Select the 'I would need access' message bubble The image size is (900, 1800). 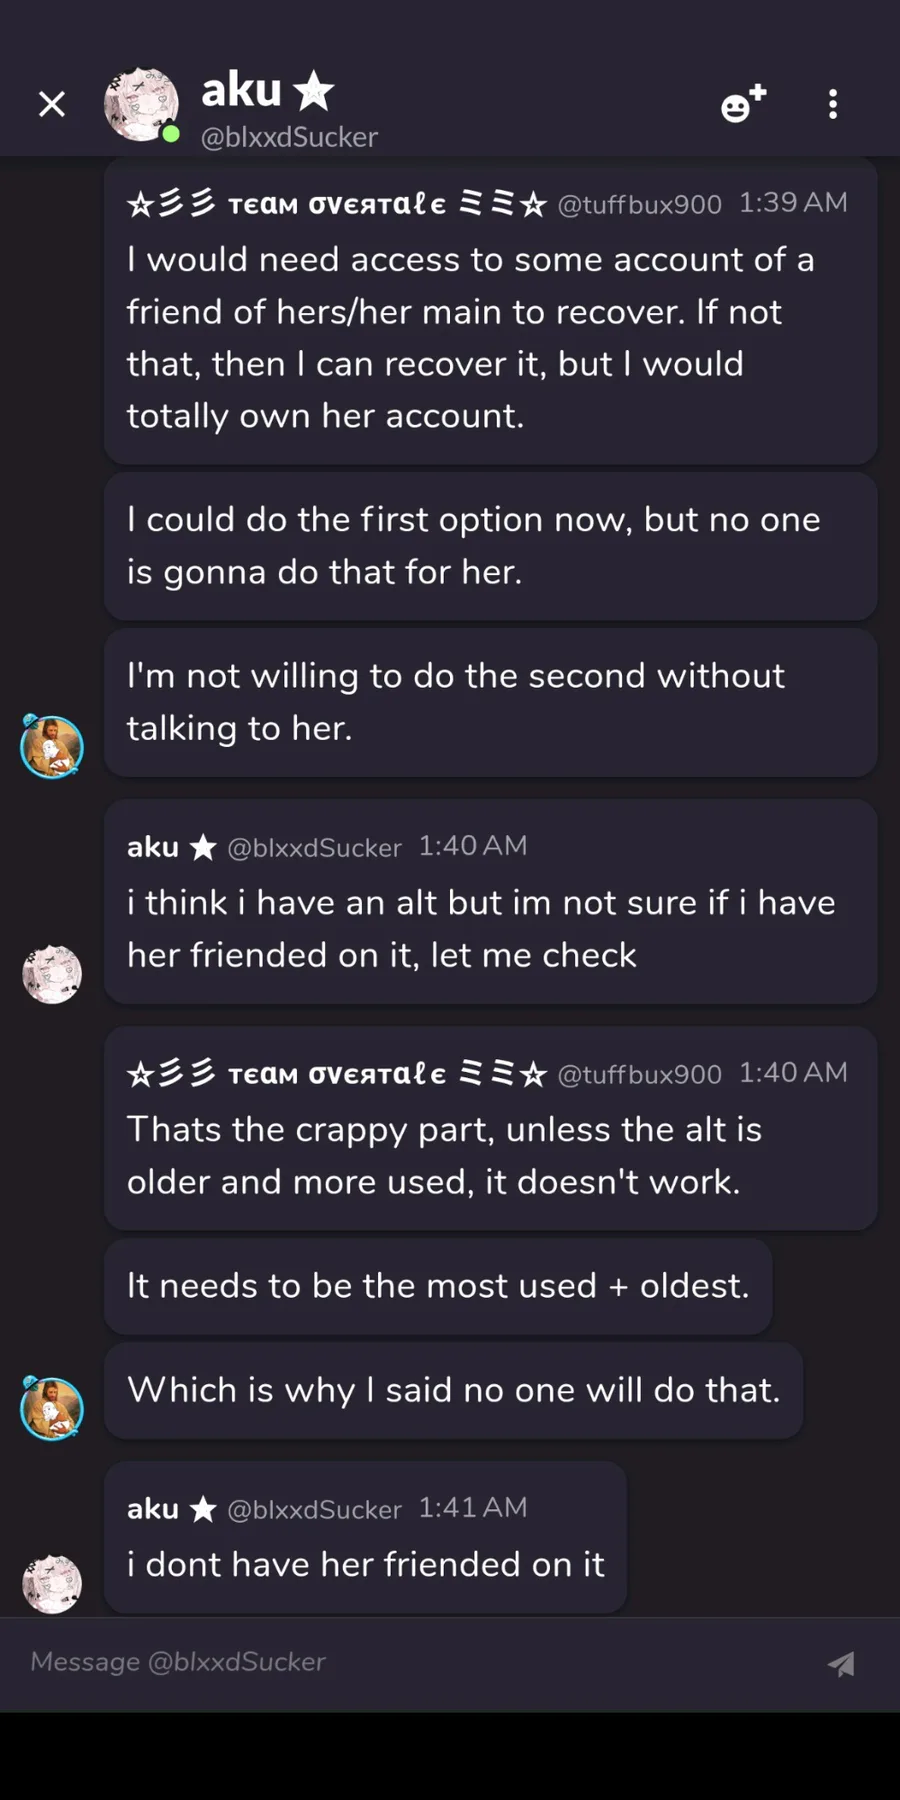click(x=491, y=311)
